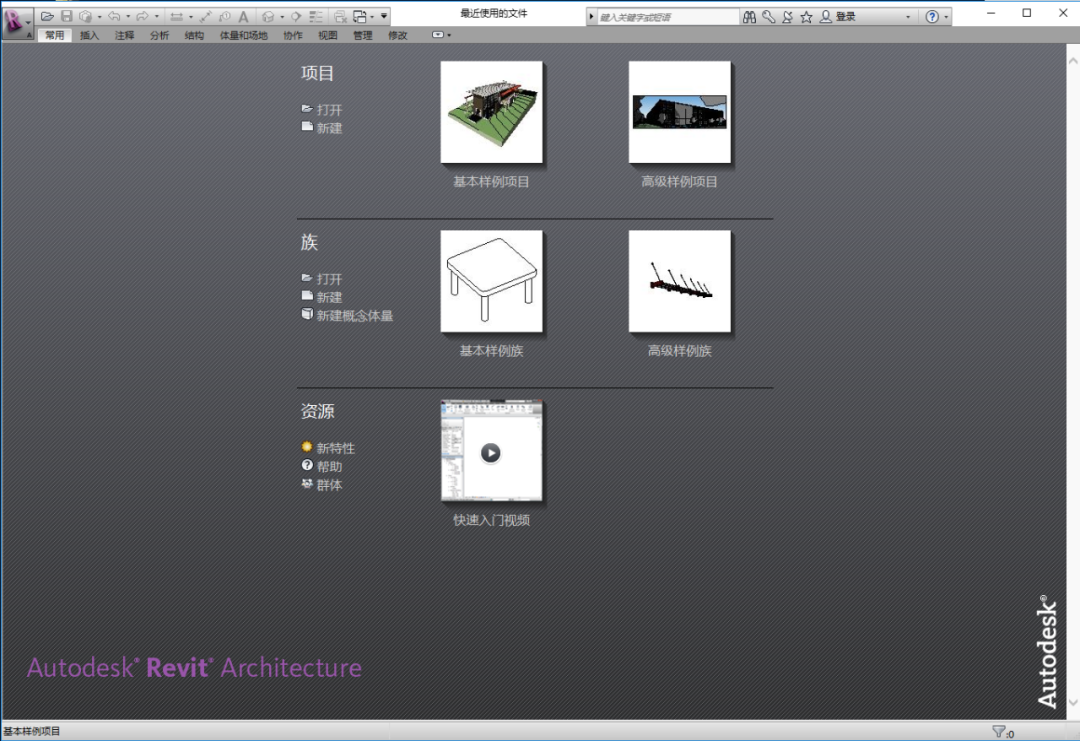
Task: Switch to the 管理 ribbon tab
Action: pyautogui.click(x=363, y=35)
